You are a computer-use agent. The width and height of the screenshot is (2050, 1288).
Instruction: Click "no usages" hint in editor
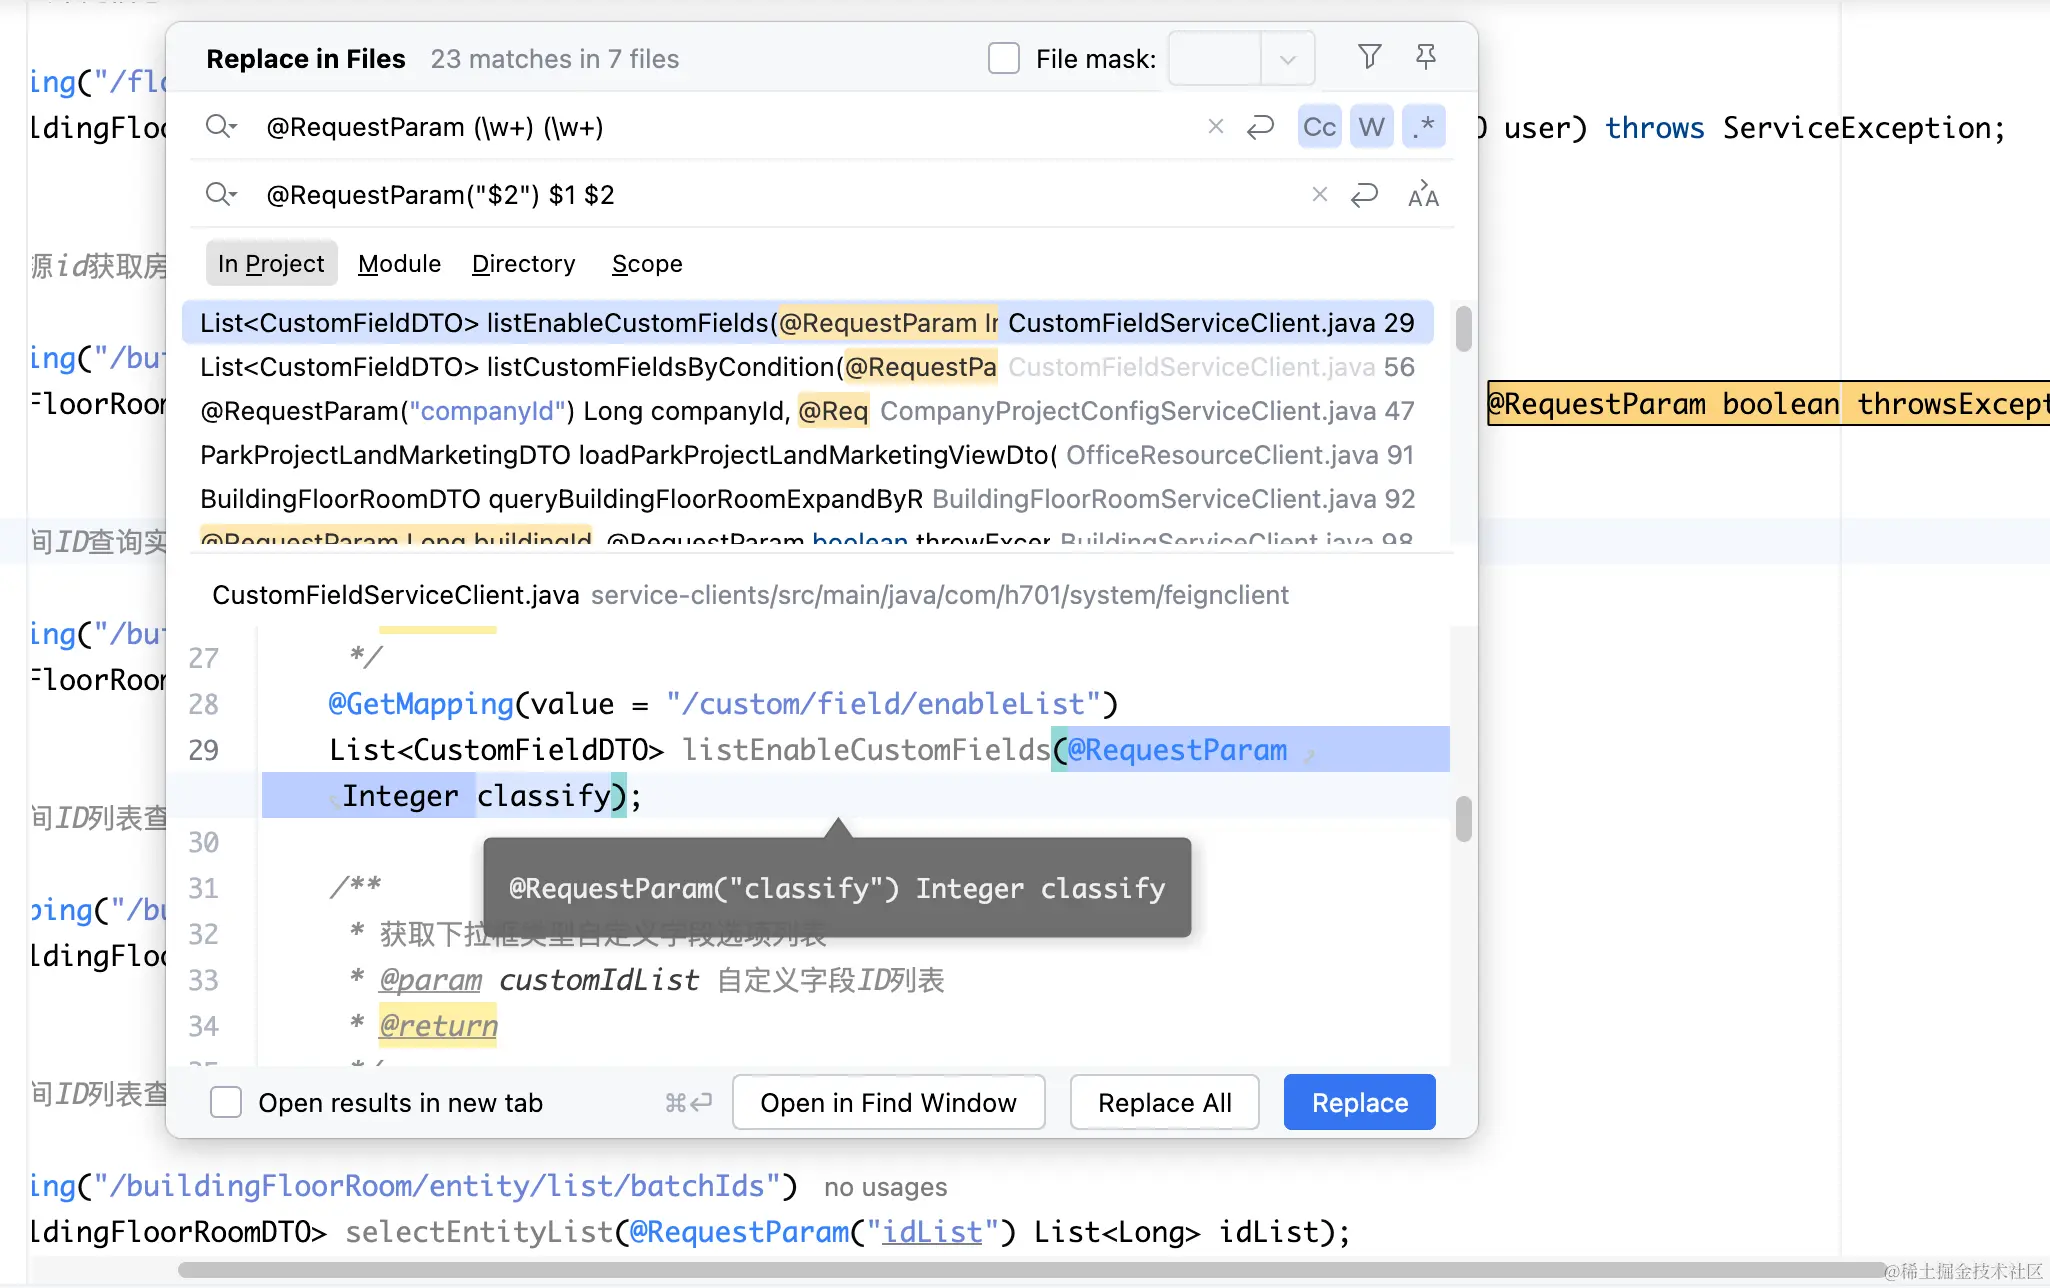[x=885, y=1187]
